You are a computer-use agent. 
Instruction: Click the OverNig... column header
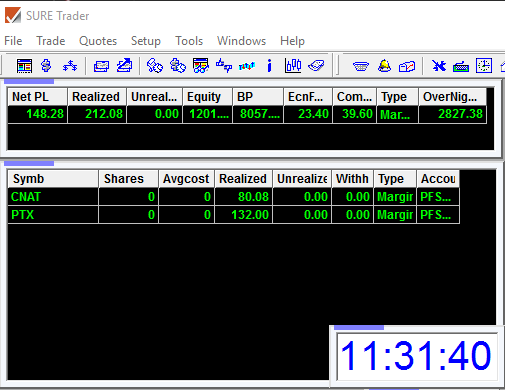coord(452,97)
